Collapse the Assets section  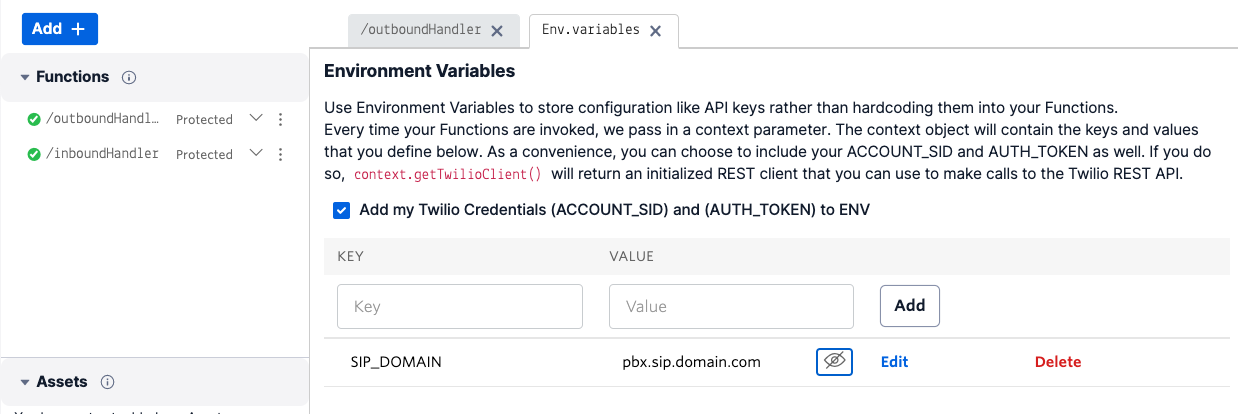coord(25,382)
